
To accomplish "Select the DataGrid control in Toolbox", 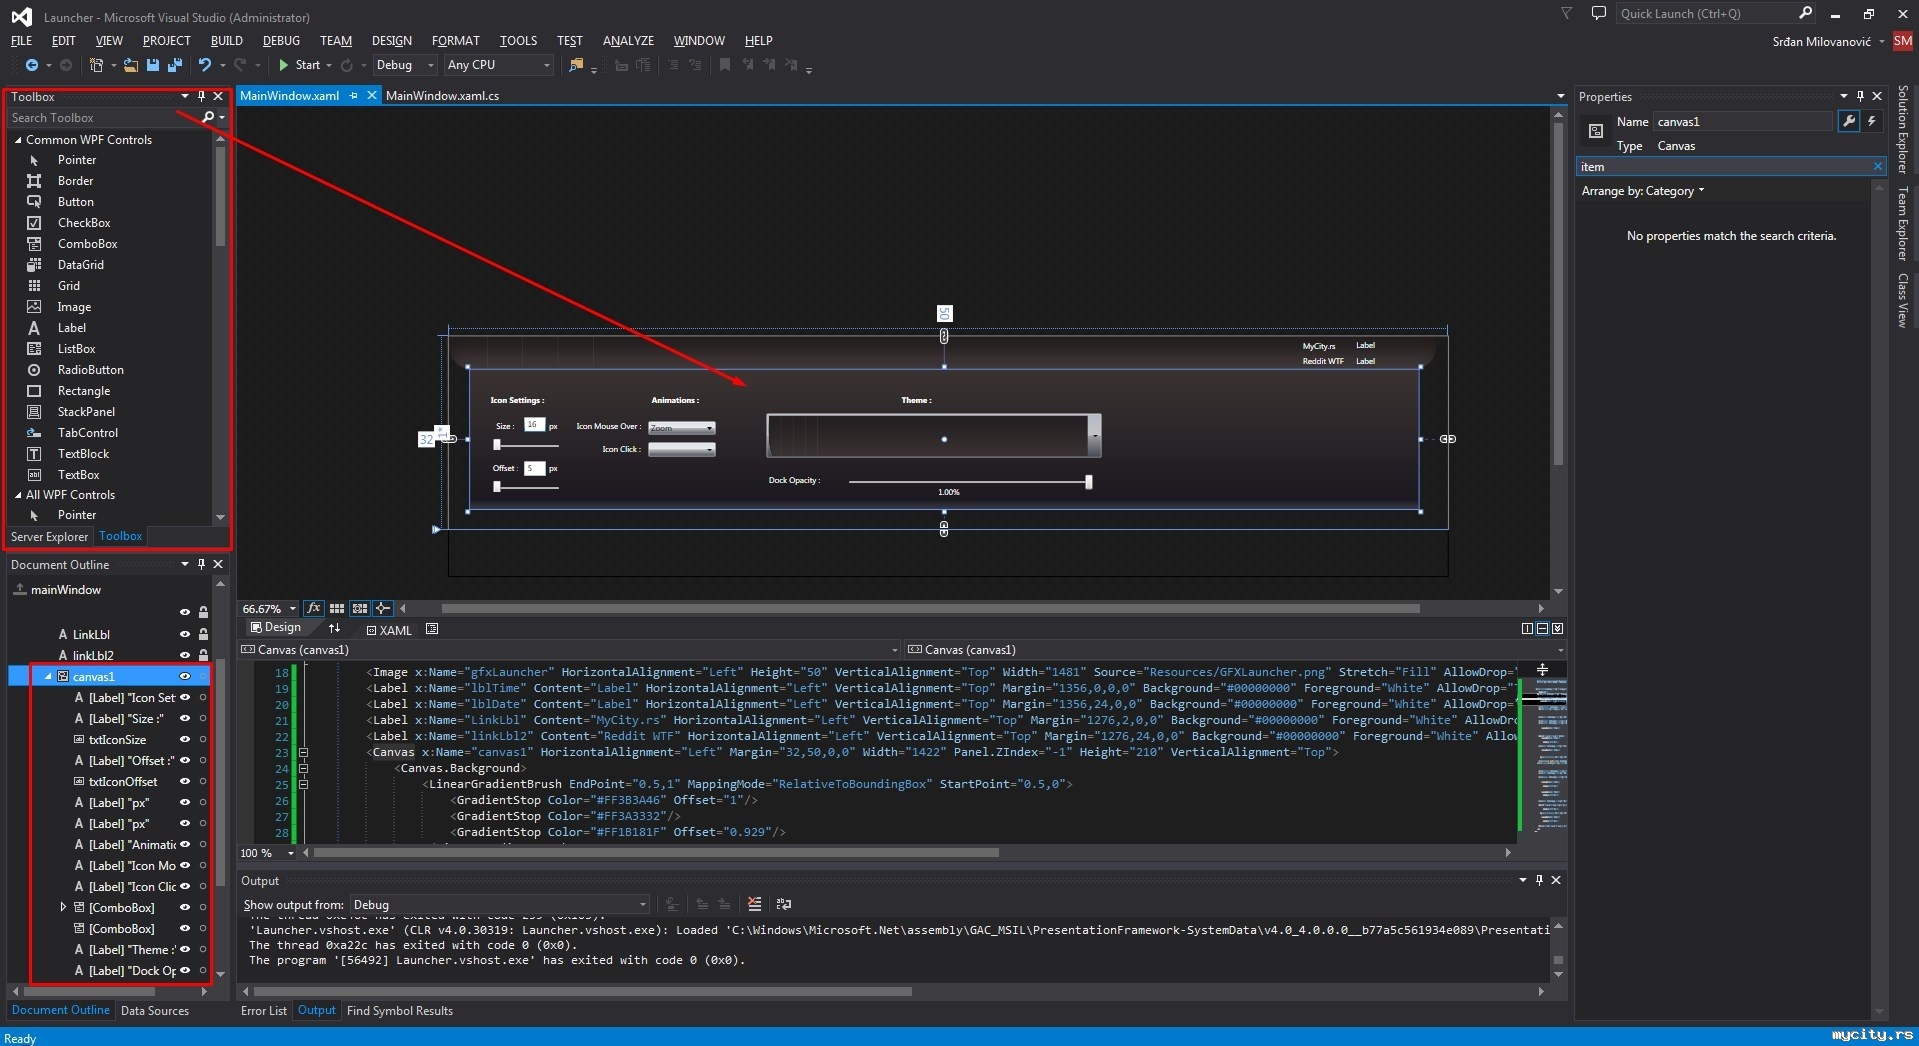I will click(80, 265).
